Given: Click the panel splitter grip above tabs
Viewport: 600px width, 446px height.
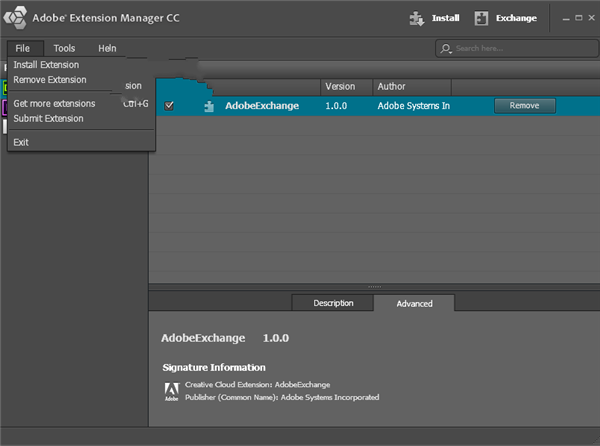Looking at the screenshot, I should (x=374, y=287).
